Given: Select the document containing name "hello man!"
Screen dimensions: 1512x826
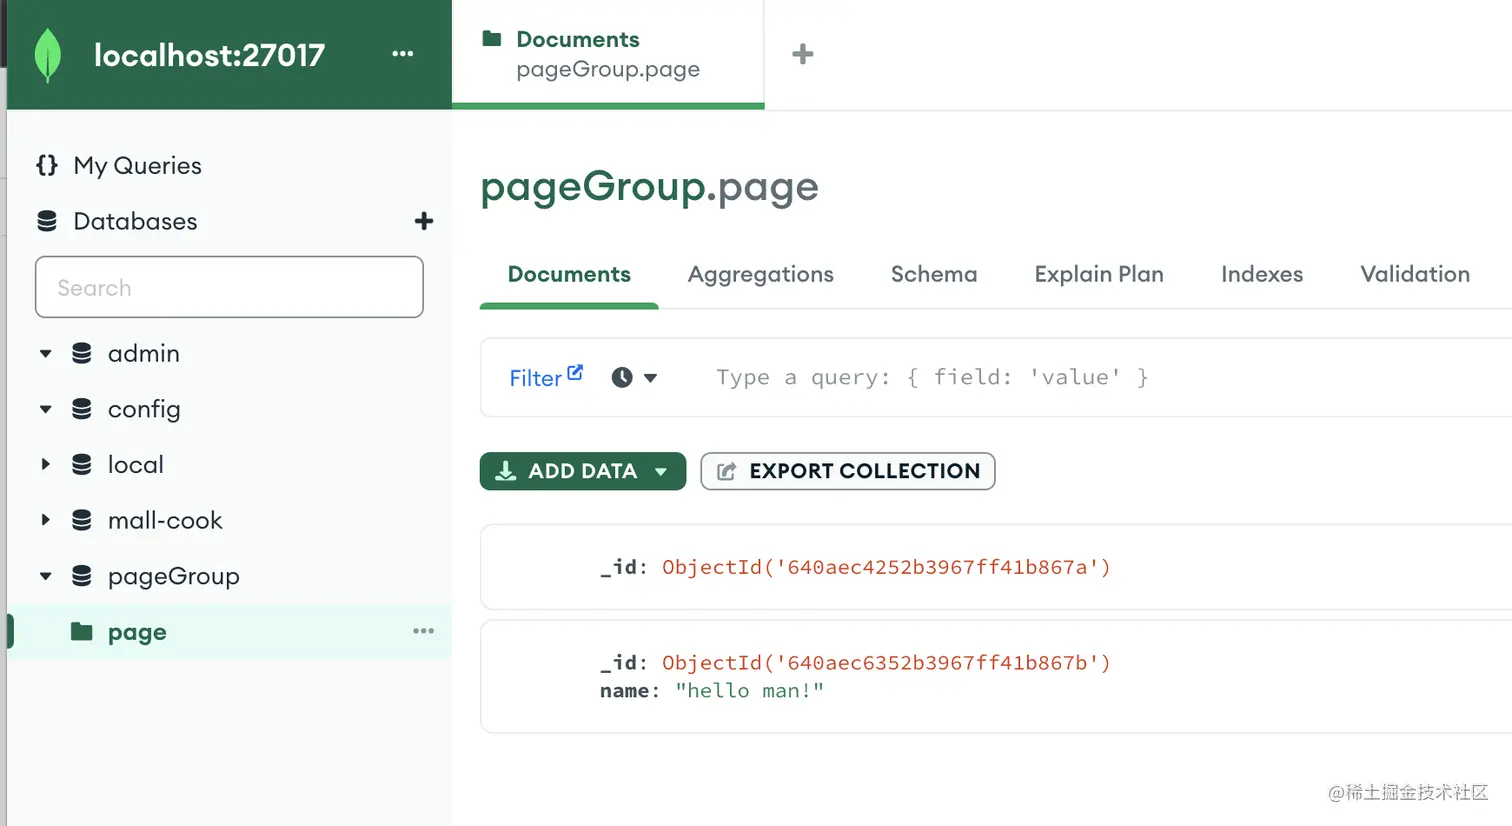Looking at the screenshot, I should [996, 676].
